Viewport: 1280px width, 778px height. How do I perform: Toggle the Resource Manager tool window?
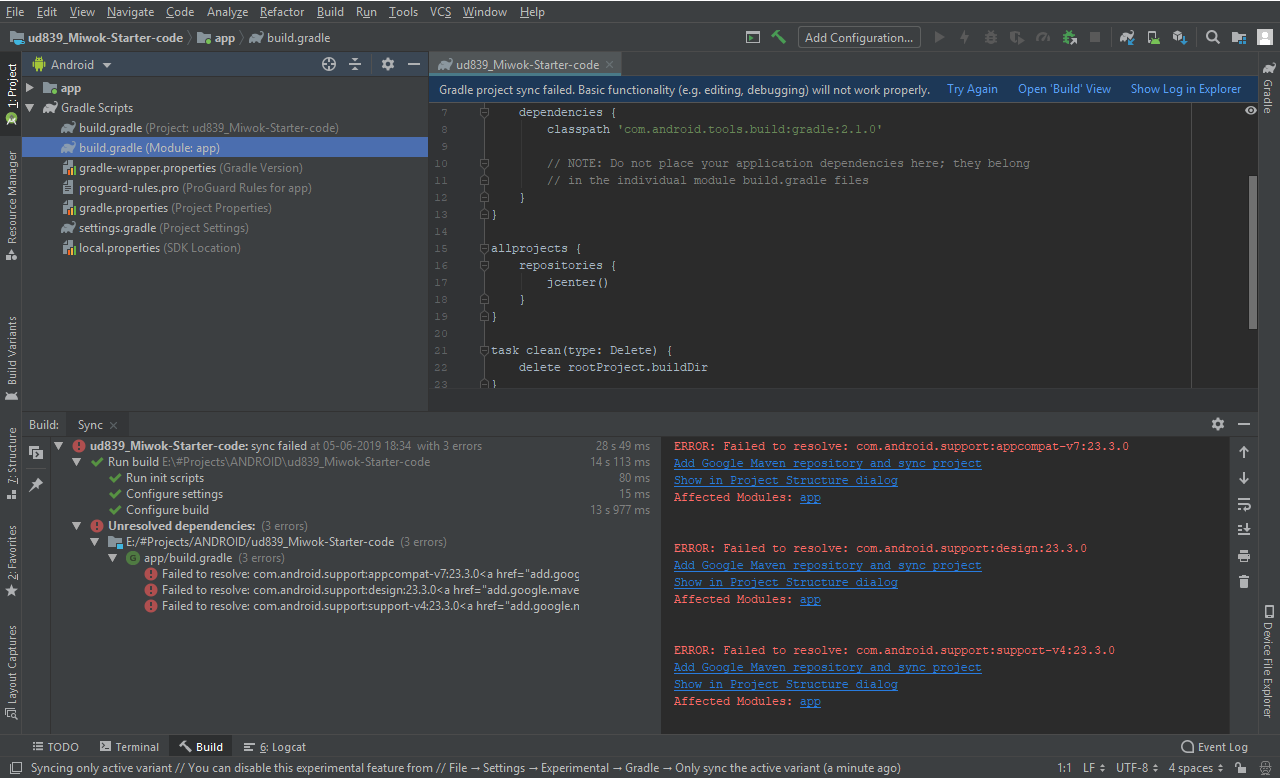click(11, 206)
